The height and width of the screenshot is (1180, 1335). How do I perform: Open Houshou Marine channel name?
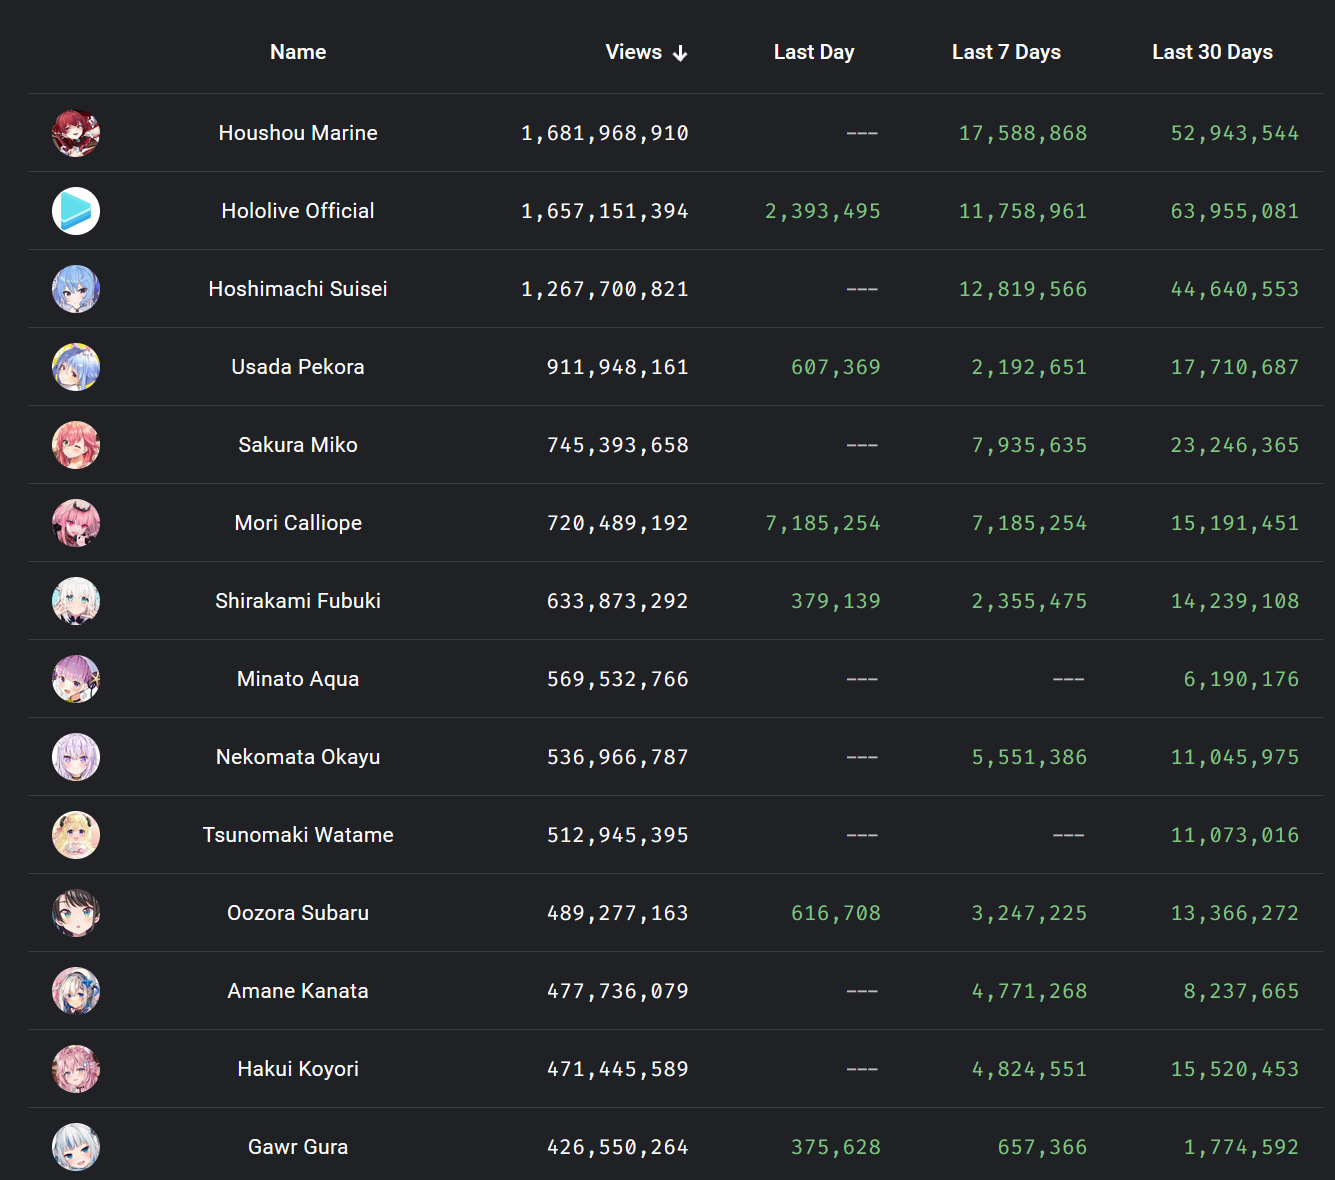click(298, 133)
